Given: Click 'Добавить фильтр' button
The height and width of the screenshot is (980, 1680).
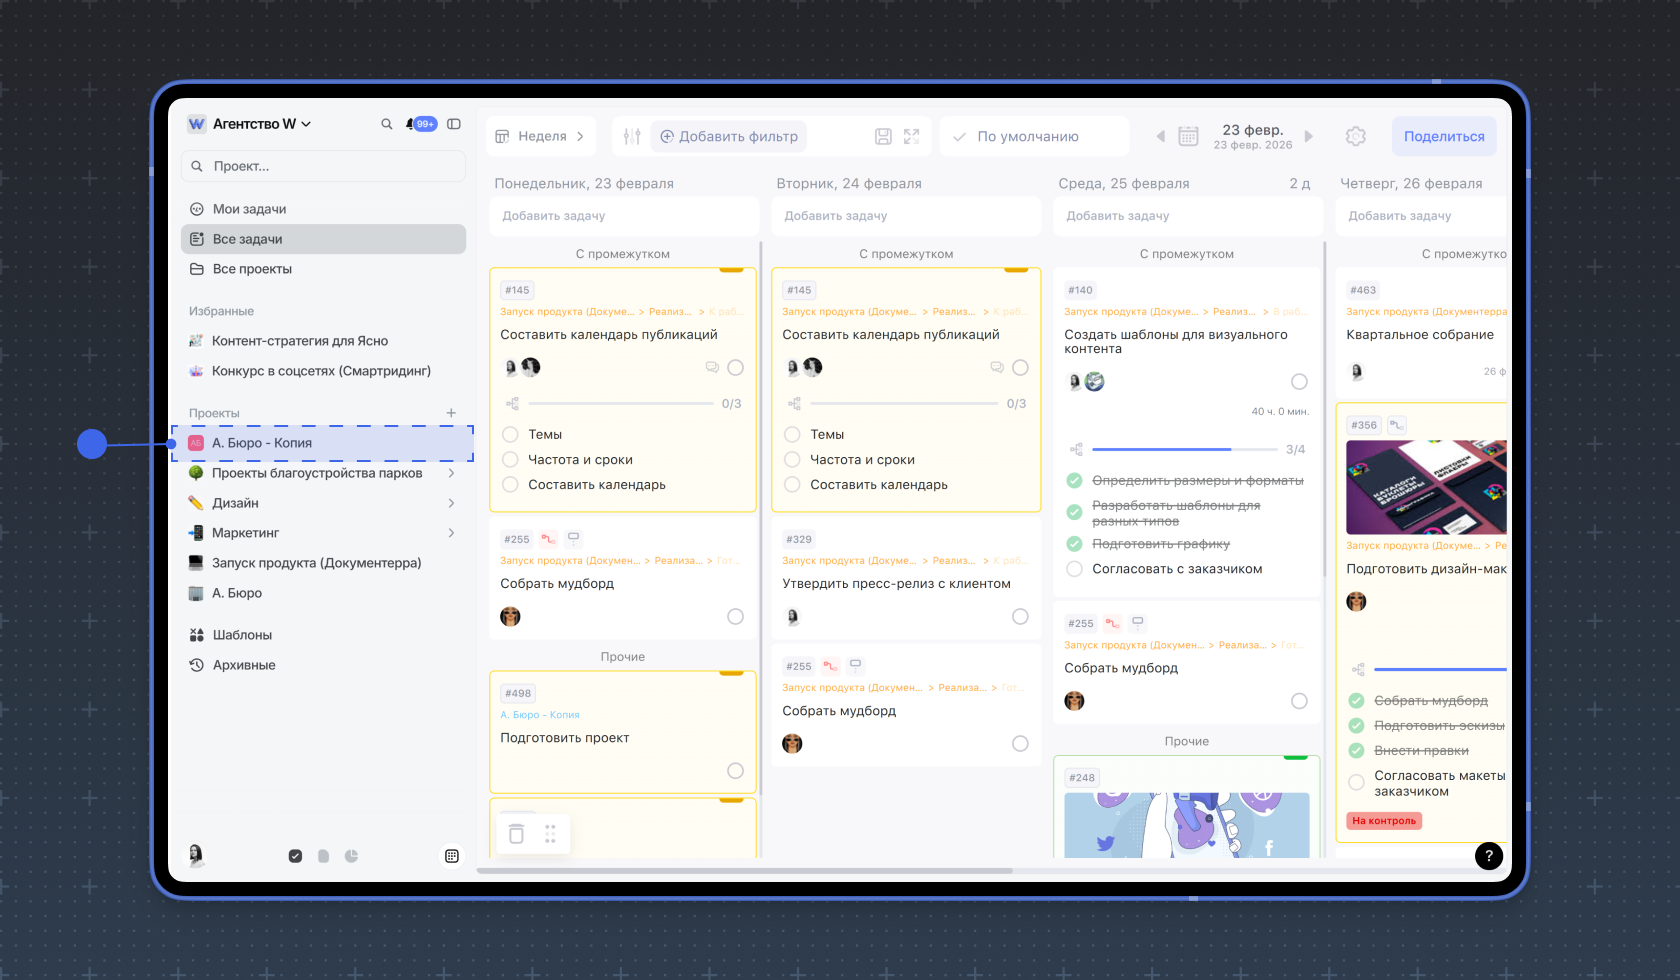Looking at the screenshot, I should (x=729, y=136).
